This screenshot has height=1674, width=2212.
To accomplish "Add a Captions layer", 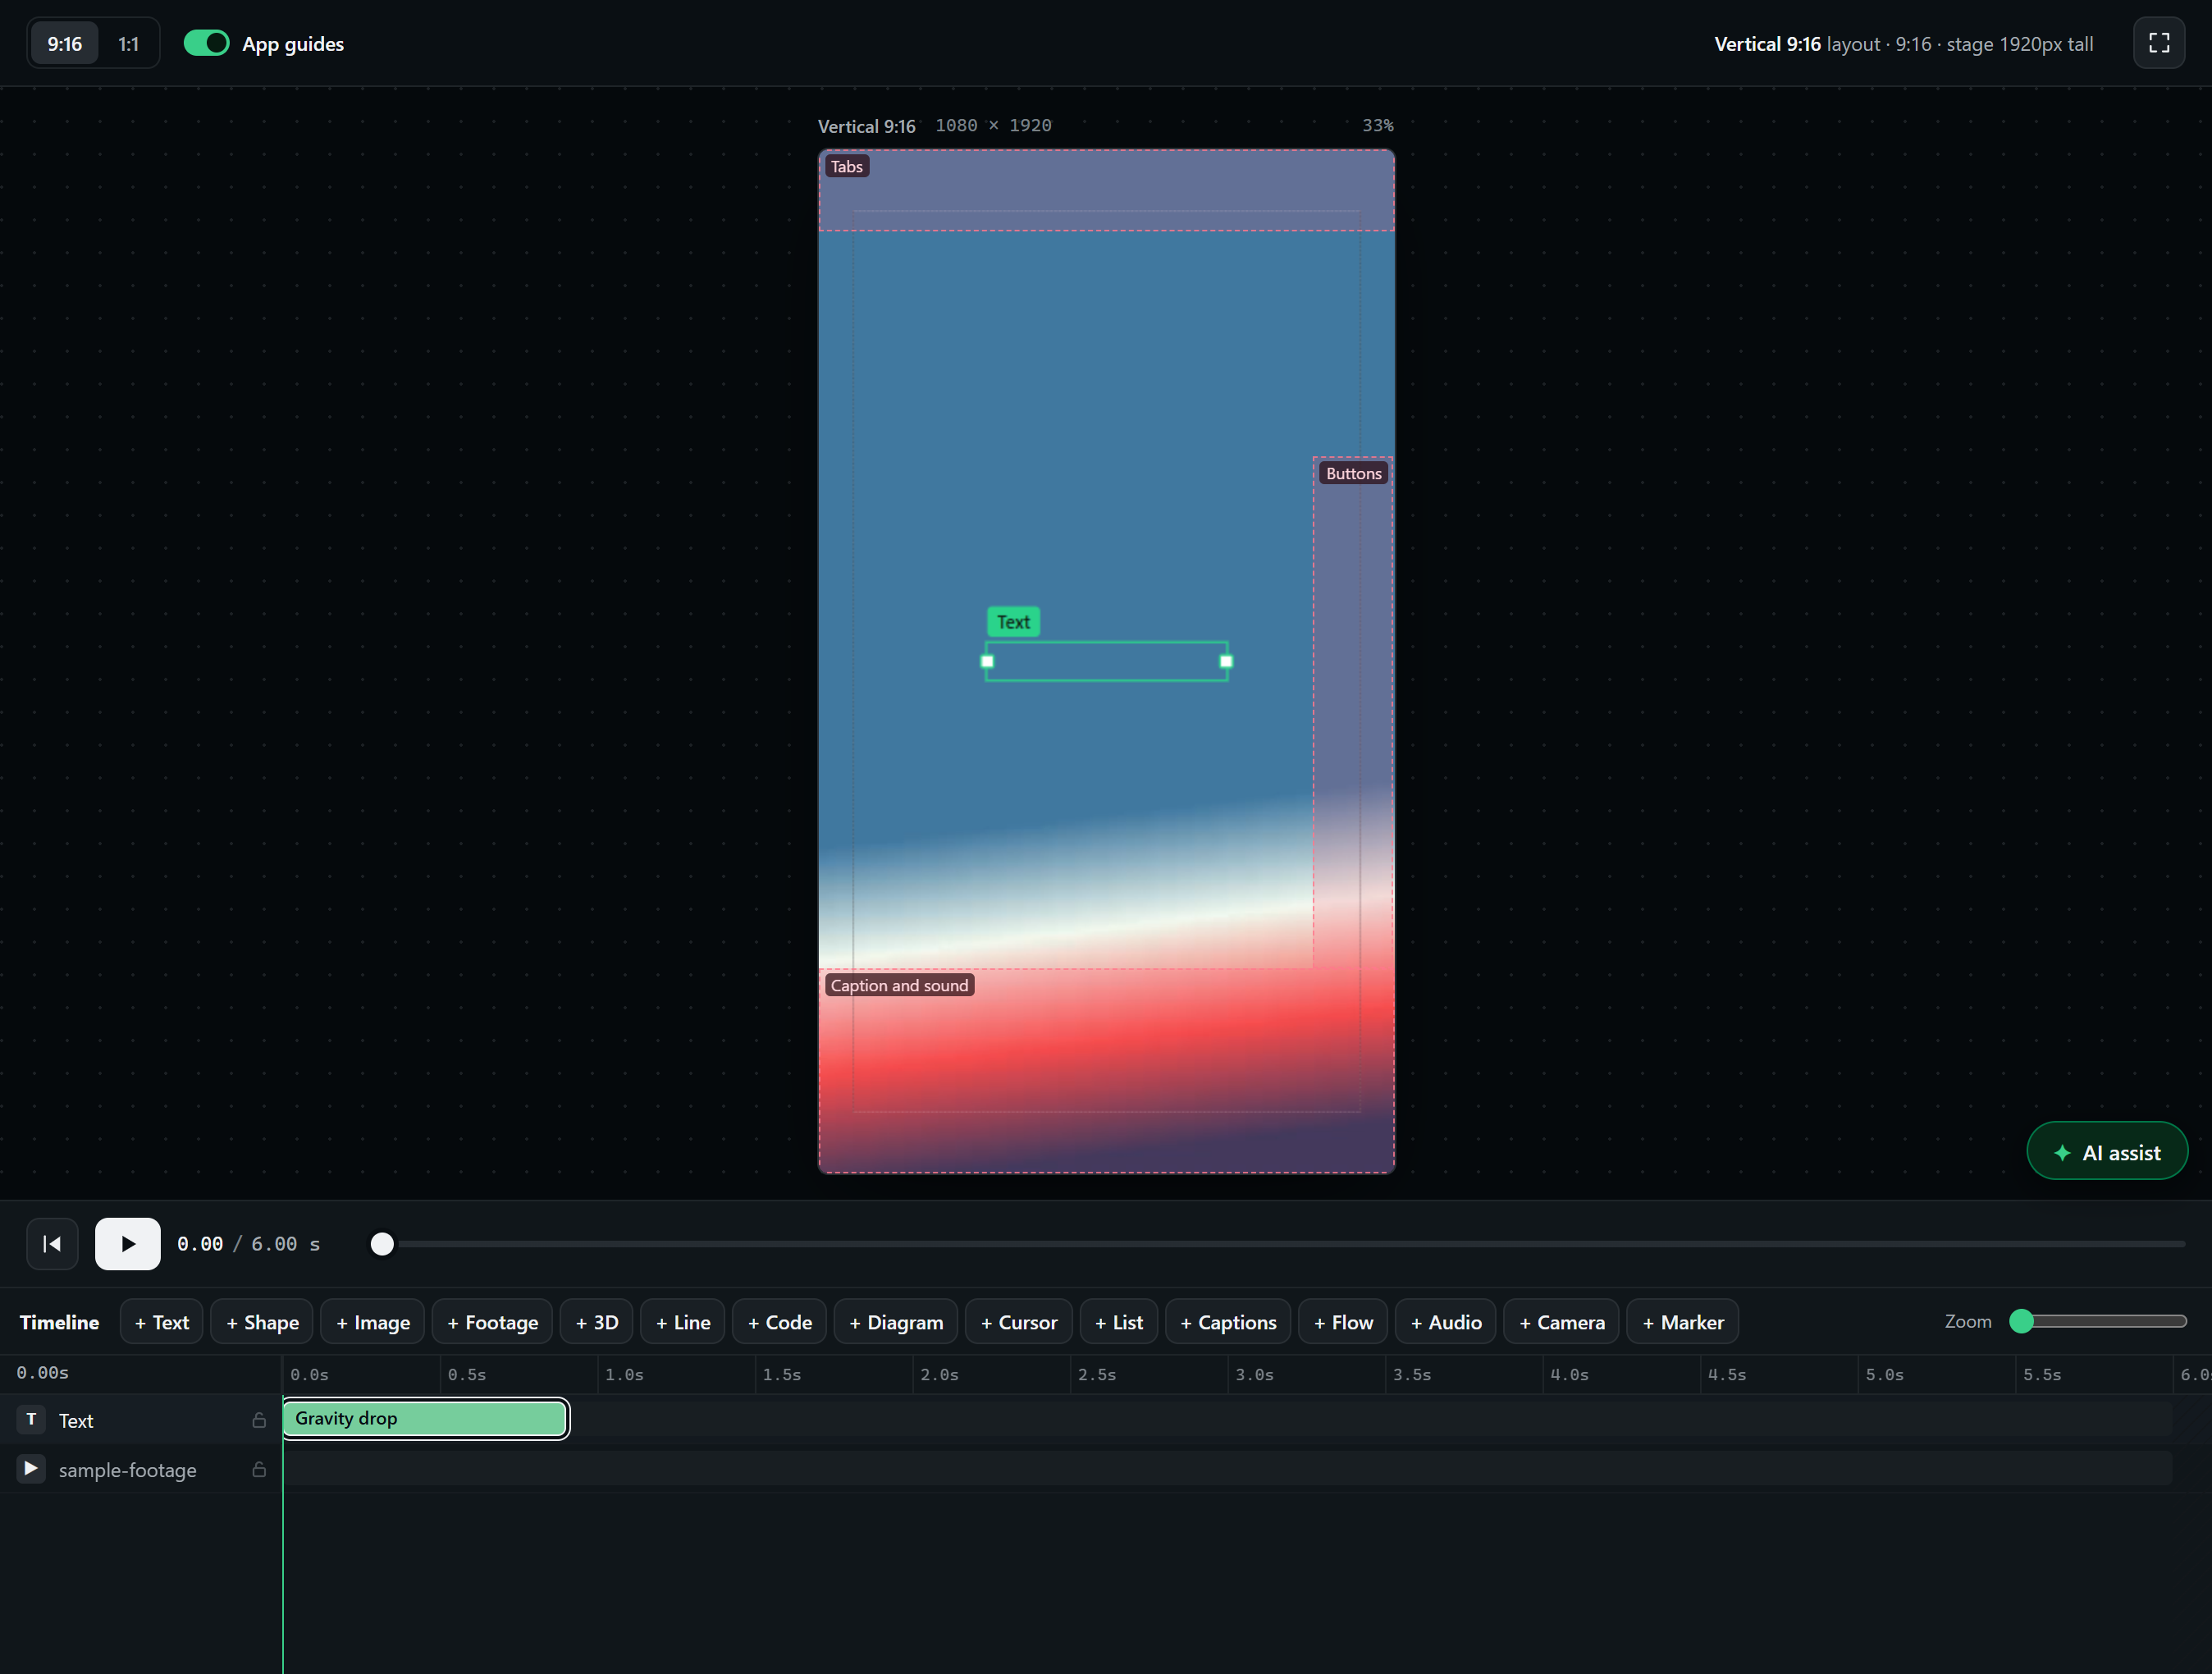I will [1228, 1322].
